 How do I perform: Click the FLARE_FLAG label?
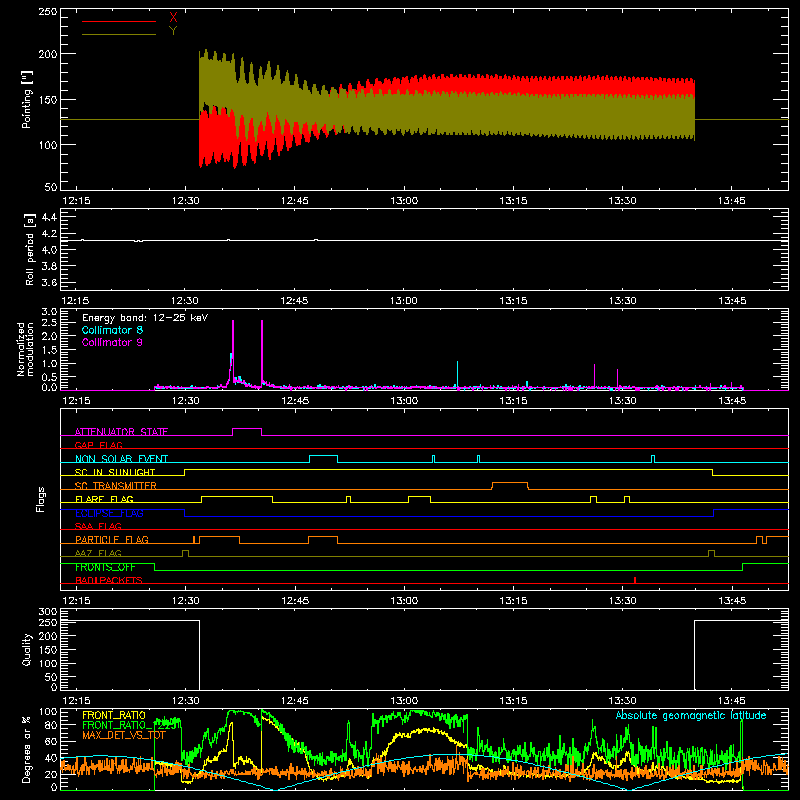pyautogui.click(x=104, y=499)
